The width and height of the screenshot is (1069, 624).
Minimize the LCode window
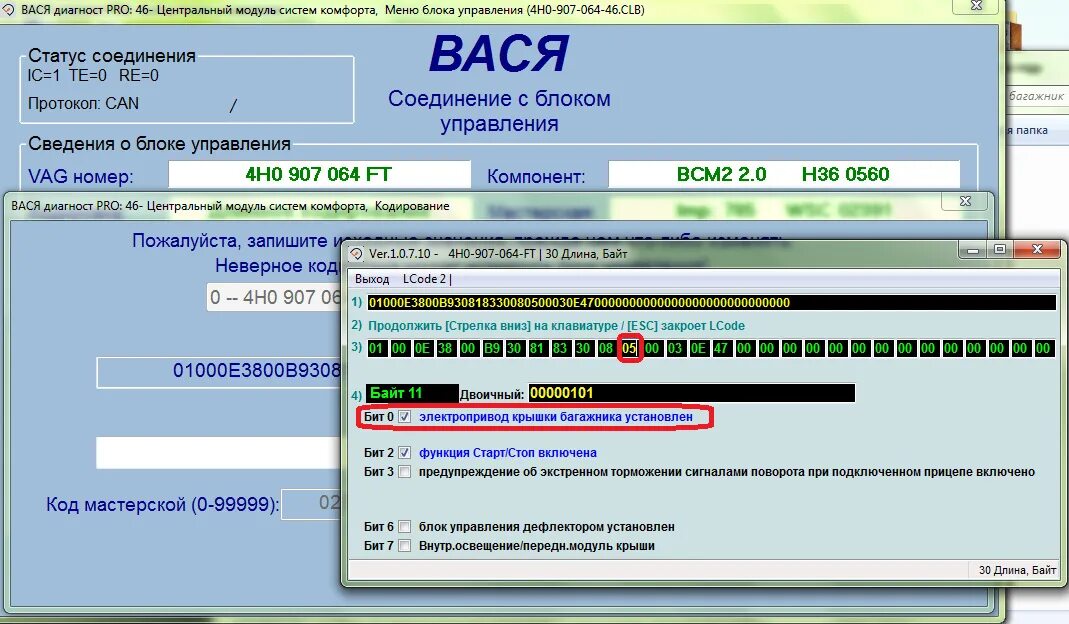coord(973,250)
